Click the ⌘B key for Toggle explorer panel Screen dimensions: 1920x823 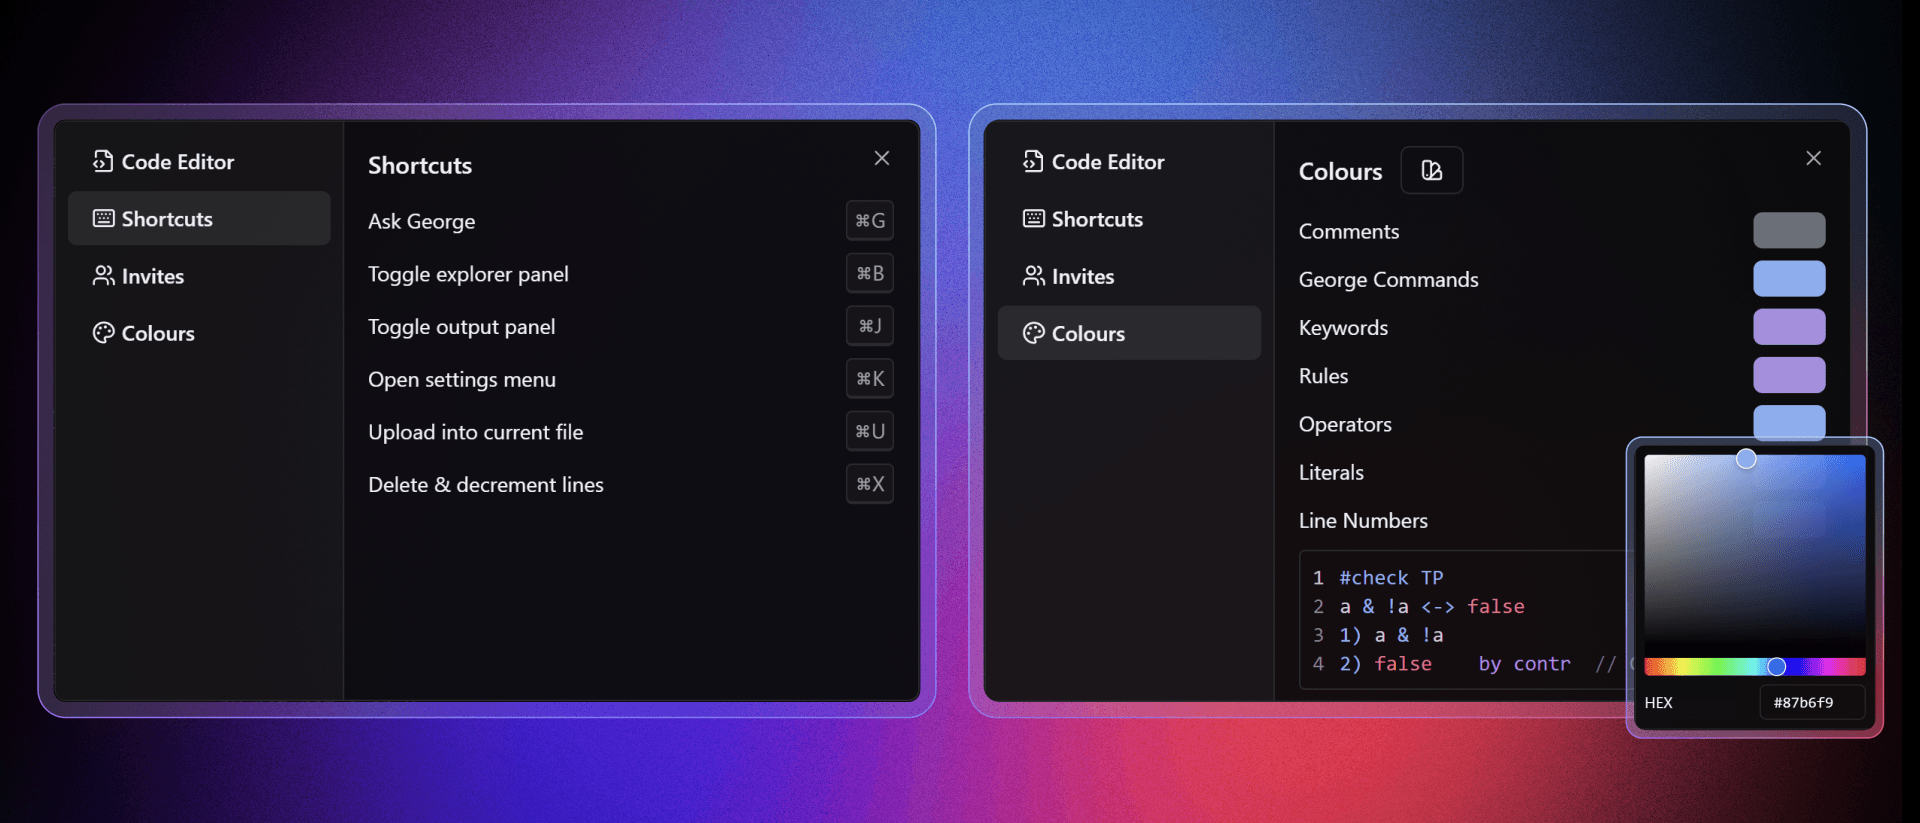point(870,273)
